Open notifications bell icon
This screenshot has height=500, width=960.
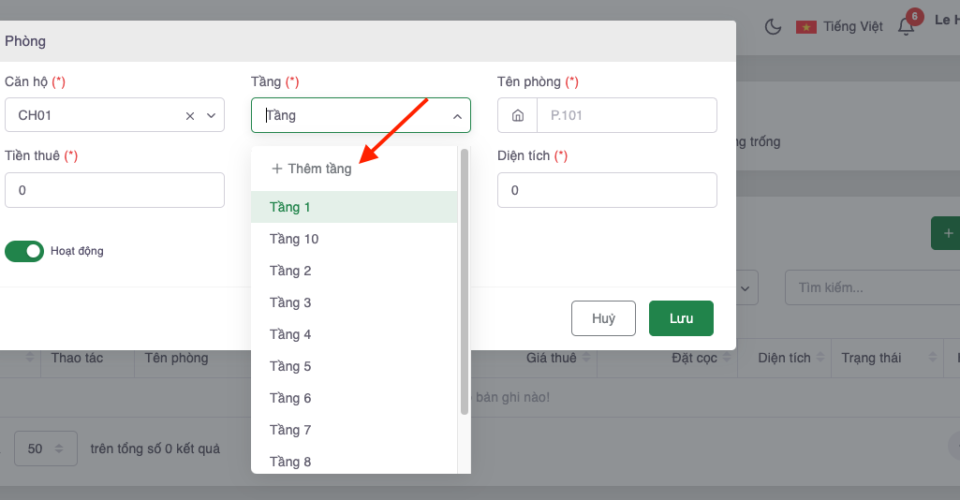(x=906, y=27)
